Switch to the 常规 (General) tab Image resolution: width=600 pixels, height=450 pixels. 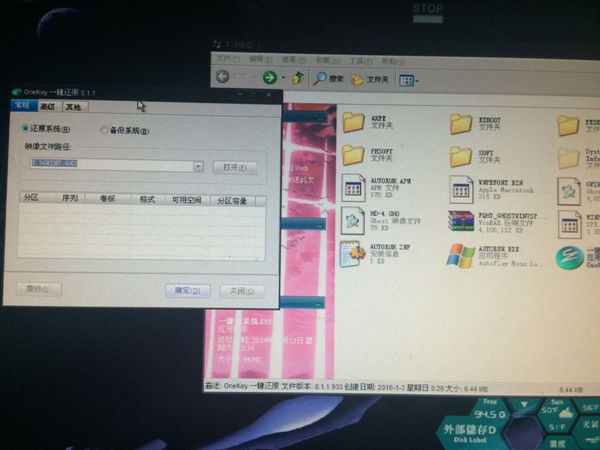coord(23,106)
